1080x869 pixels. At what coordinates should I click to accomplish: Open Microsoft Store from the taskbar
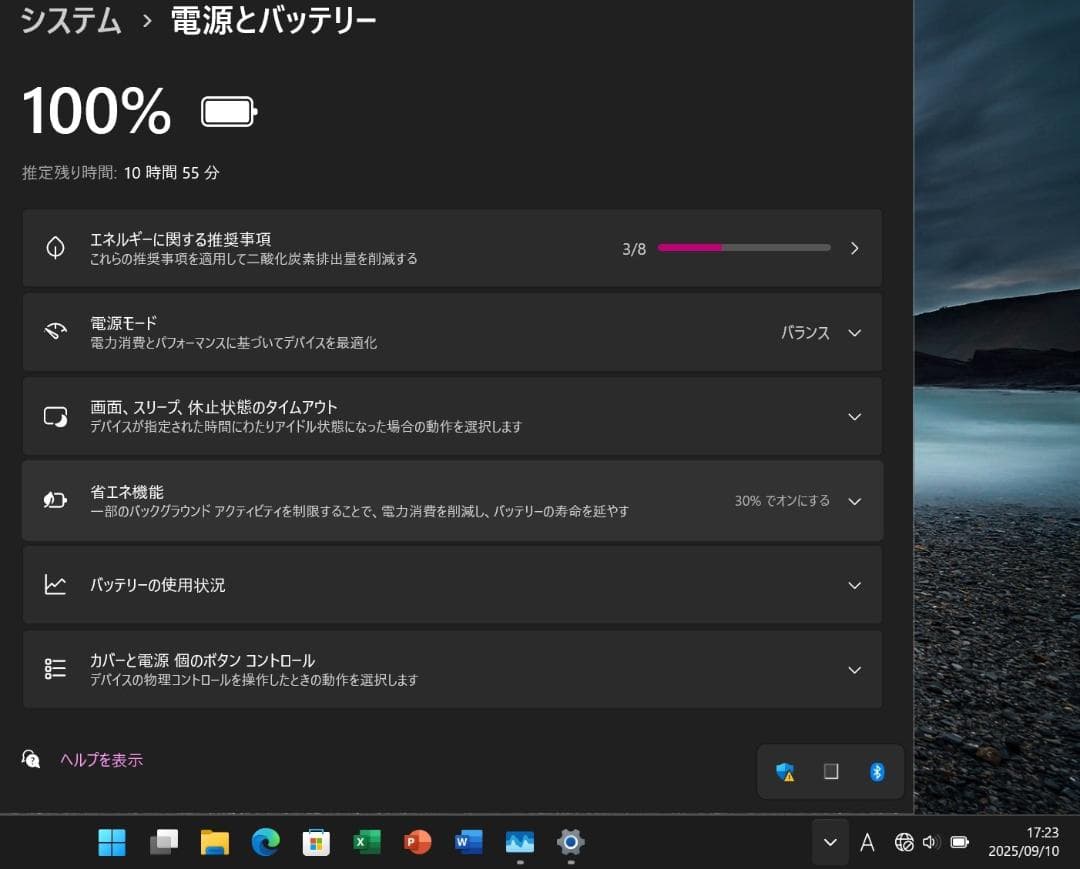click(x=315, y=843)
